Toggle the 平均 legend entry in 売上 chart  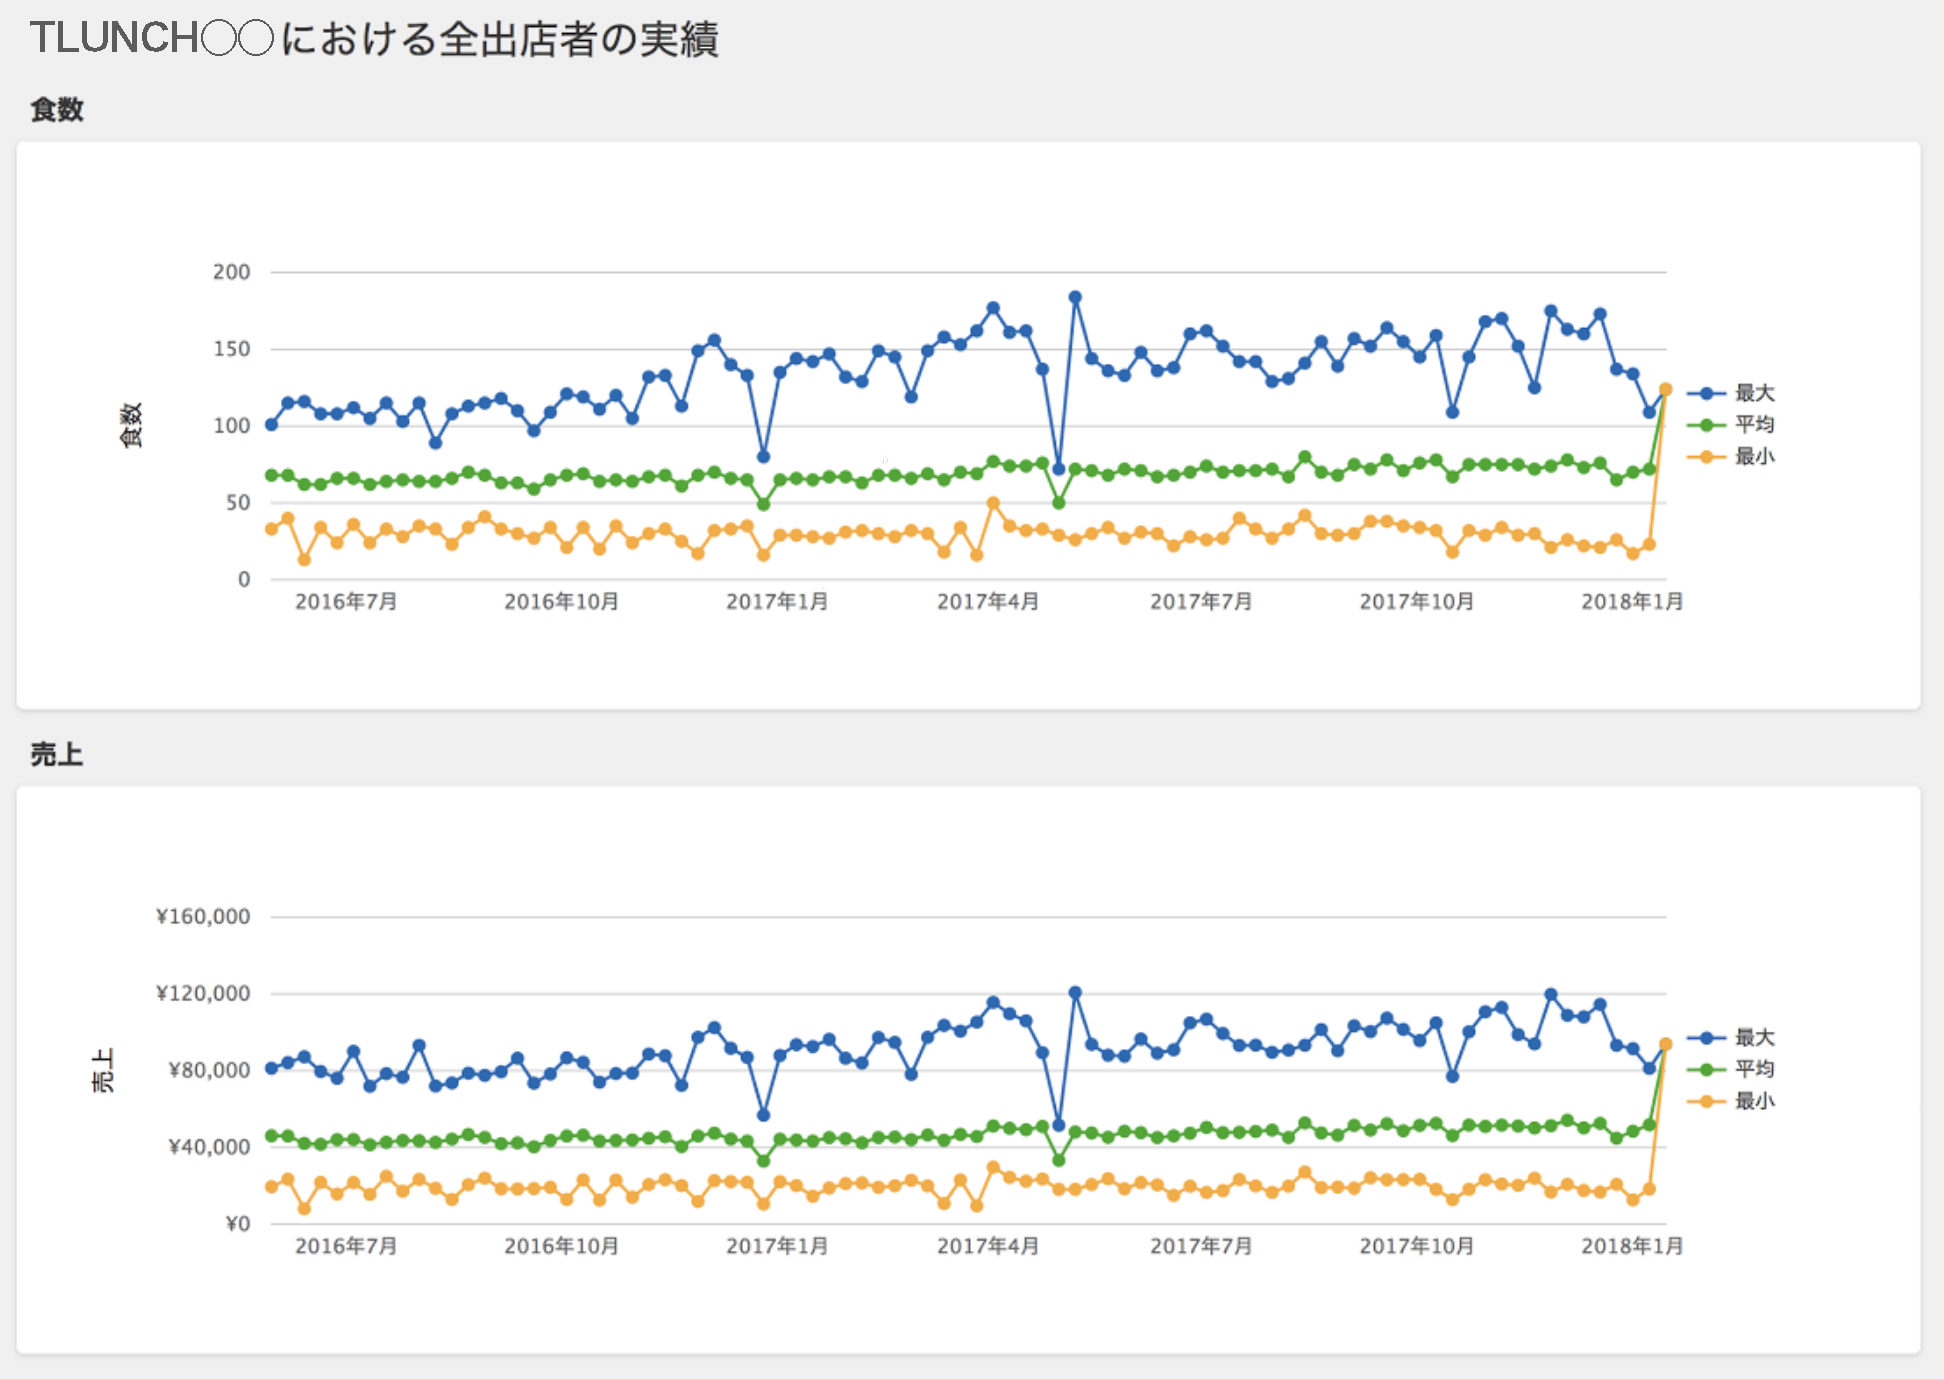tap(1731, 1069)
